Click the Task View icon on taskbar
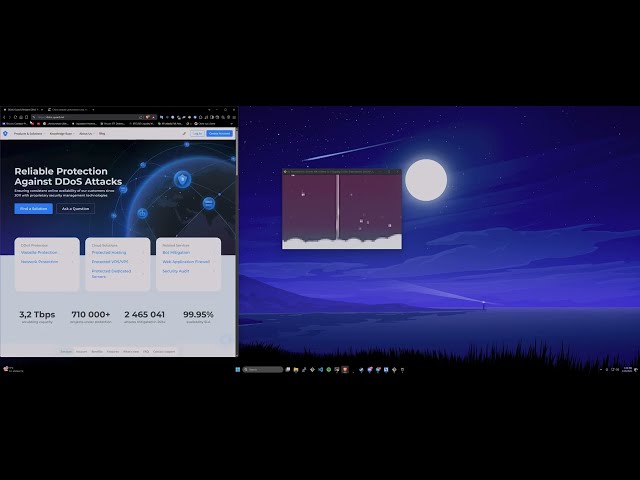This screenshot has width=640, height=480. tap(288, 370)
